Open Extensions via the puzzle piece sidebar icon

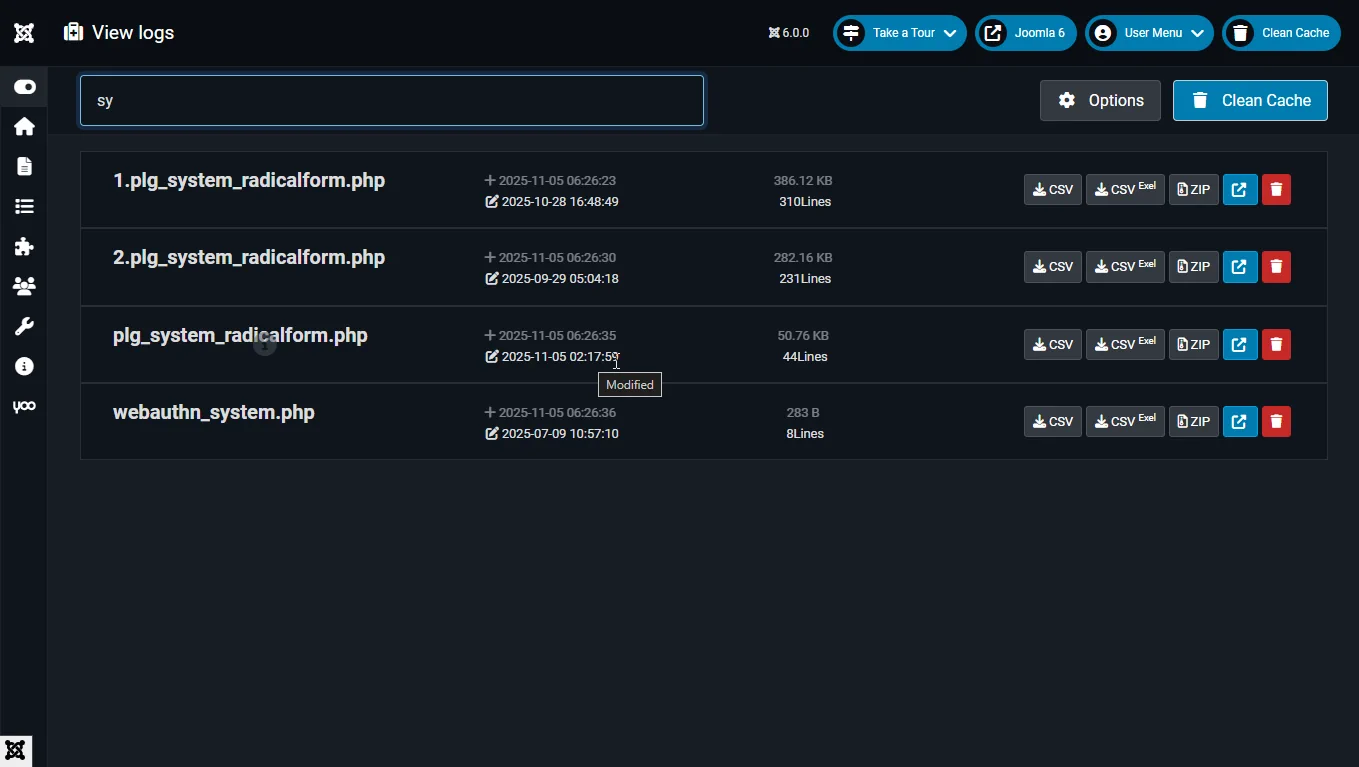tap(24, 246)
